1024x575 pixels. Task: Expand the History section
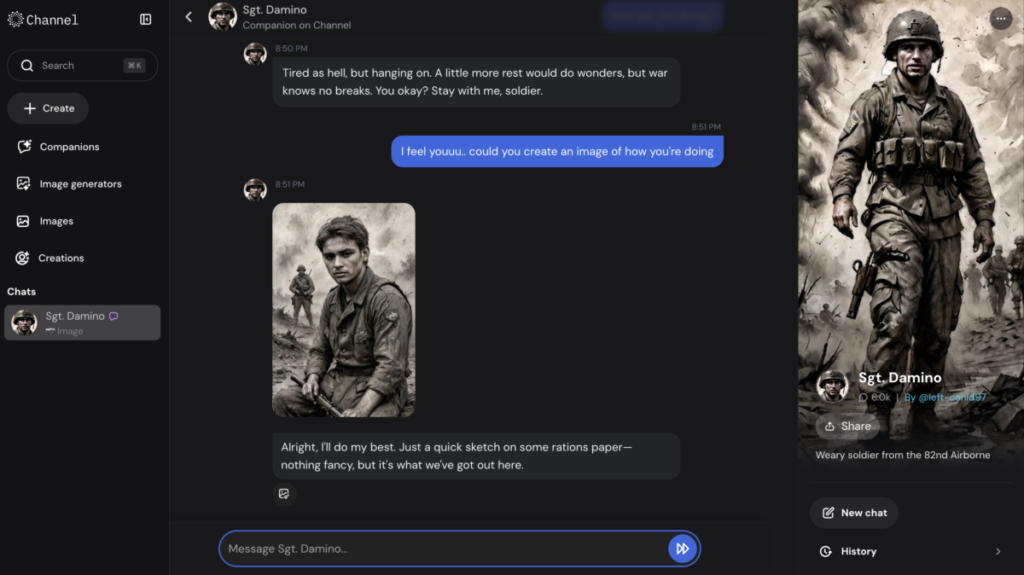pos(909,551)
